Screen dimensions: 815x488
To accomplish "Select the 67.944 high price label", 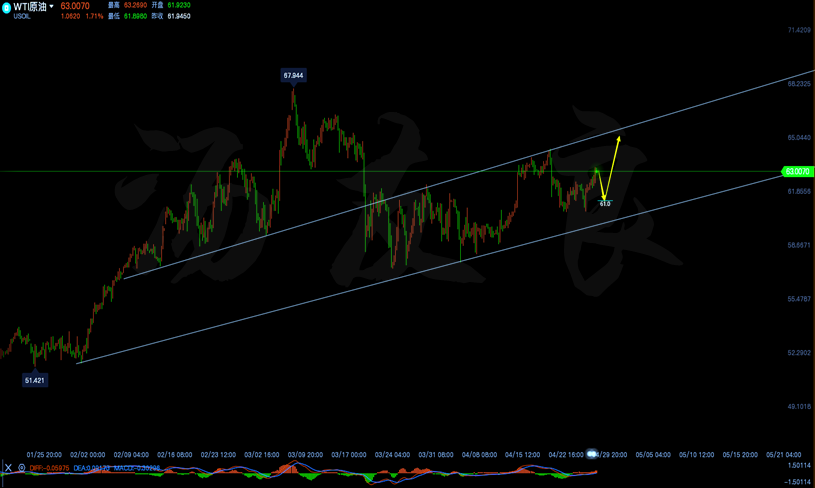I will (x=293, y=75).
